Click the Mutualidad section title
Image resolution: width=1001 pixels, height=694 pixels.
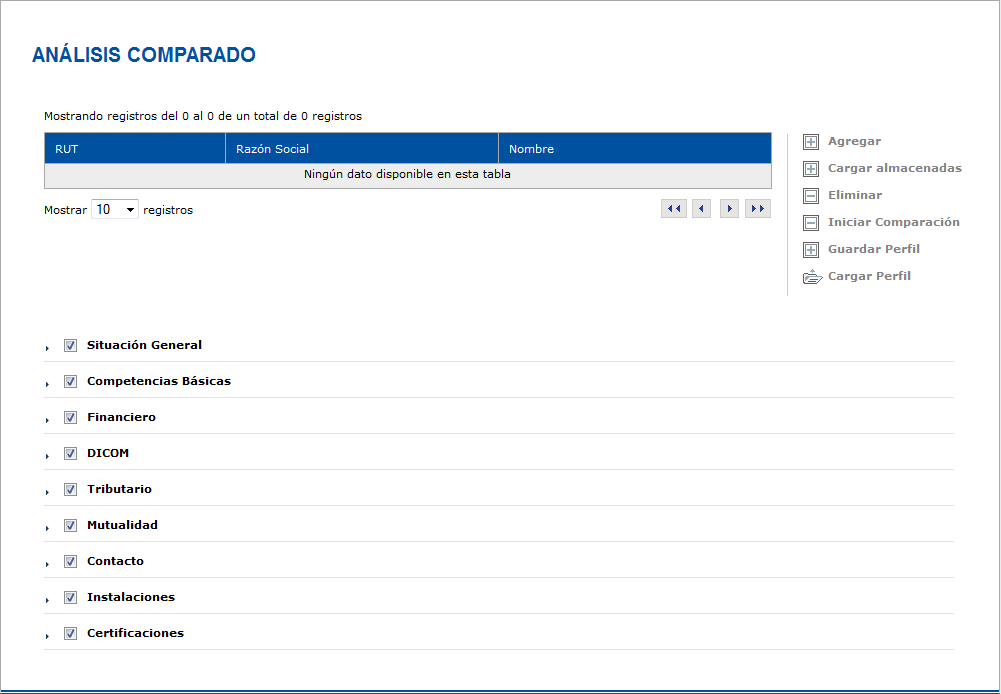click(x=122, y=525)
